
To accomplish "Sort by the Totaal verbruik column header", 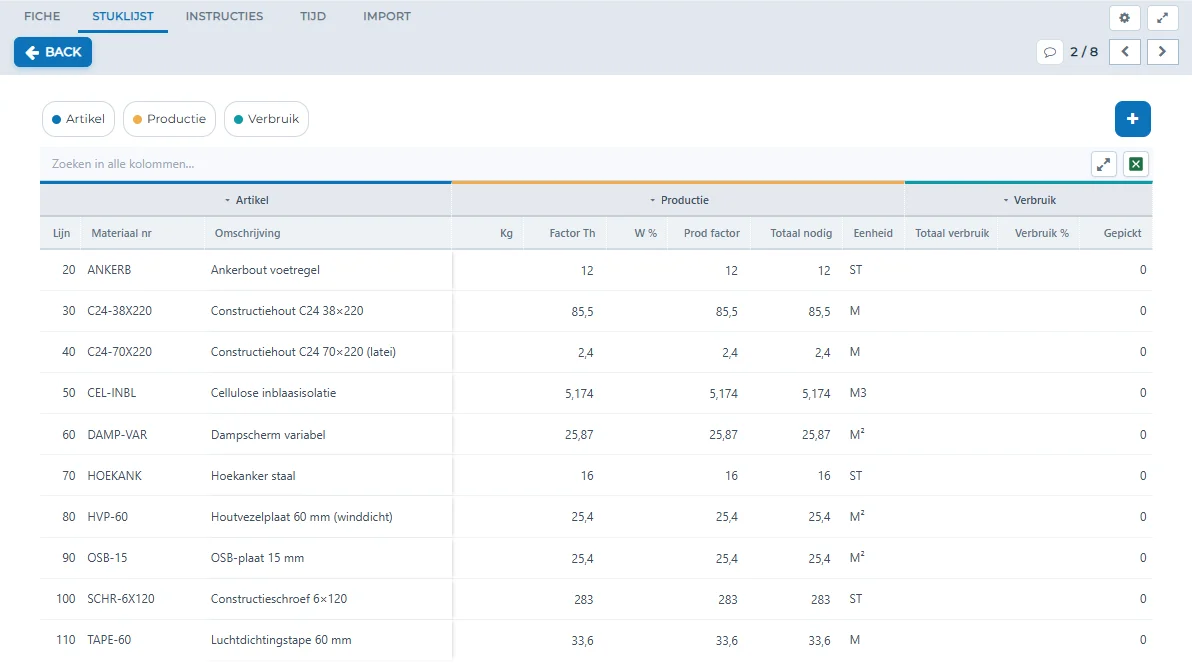I will pos(952,233).
